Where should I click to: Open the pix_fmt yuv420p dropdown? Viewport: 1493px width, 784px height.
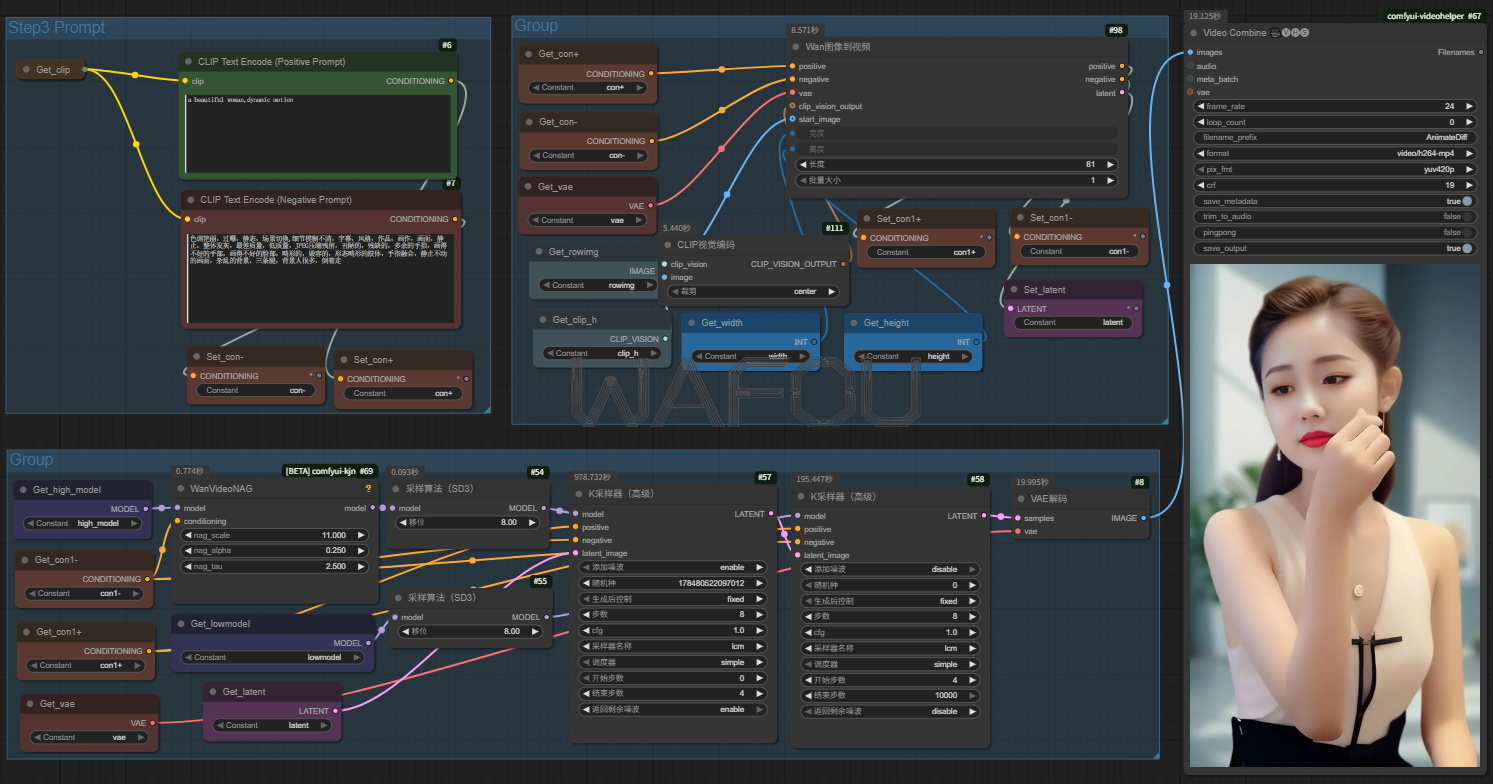tap(1335, 170)
